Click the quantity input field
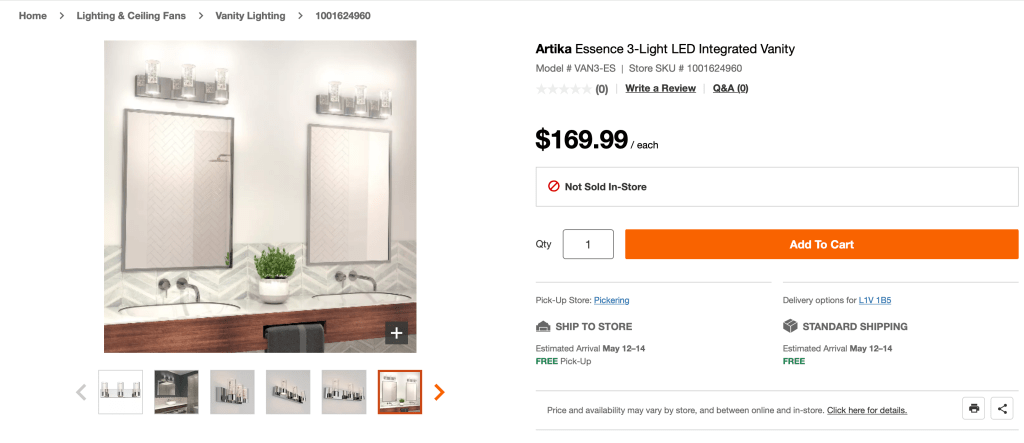Image resolution: width=1024 pixels, height=443 pixels. tap(588, 244)
